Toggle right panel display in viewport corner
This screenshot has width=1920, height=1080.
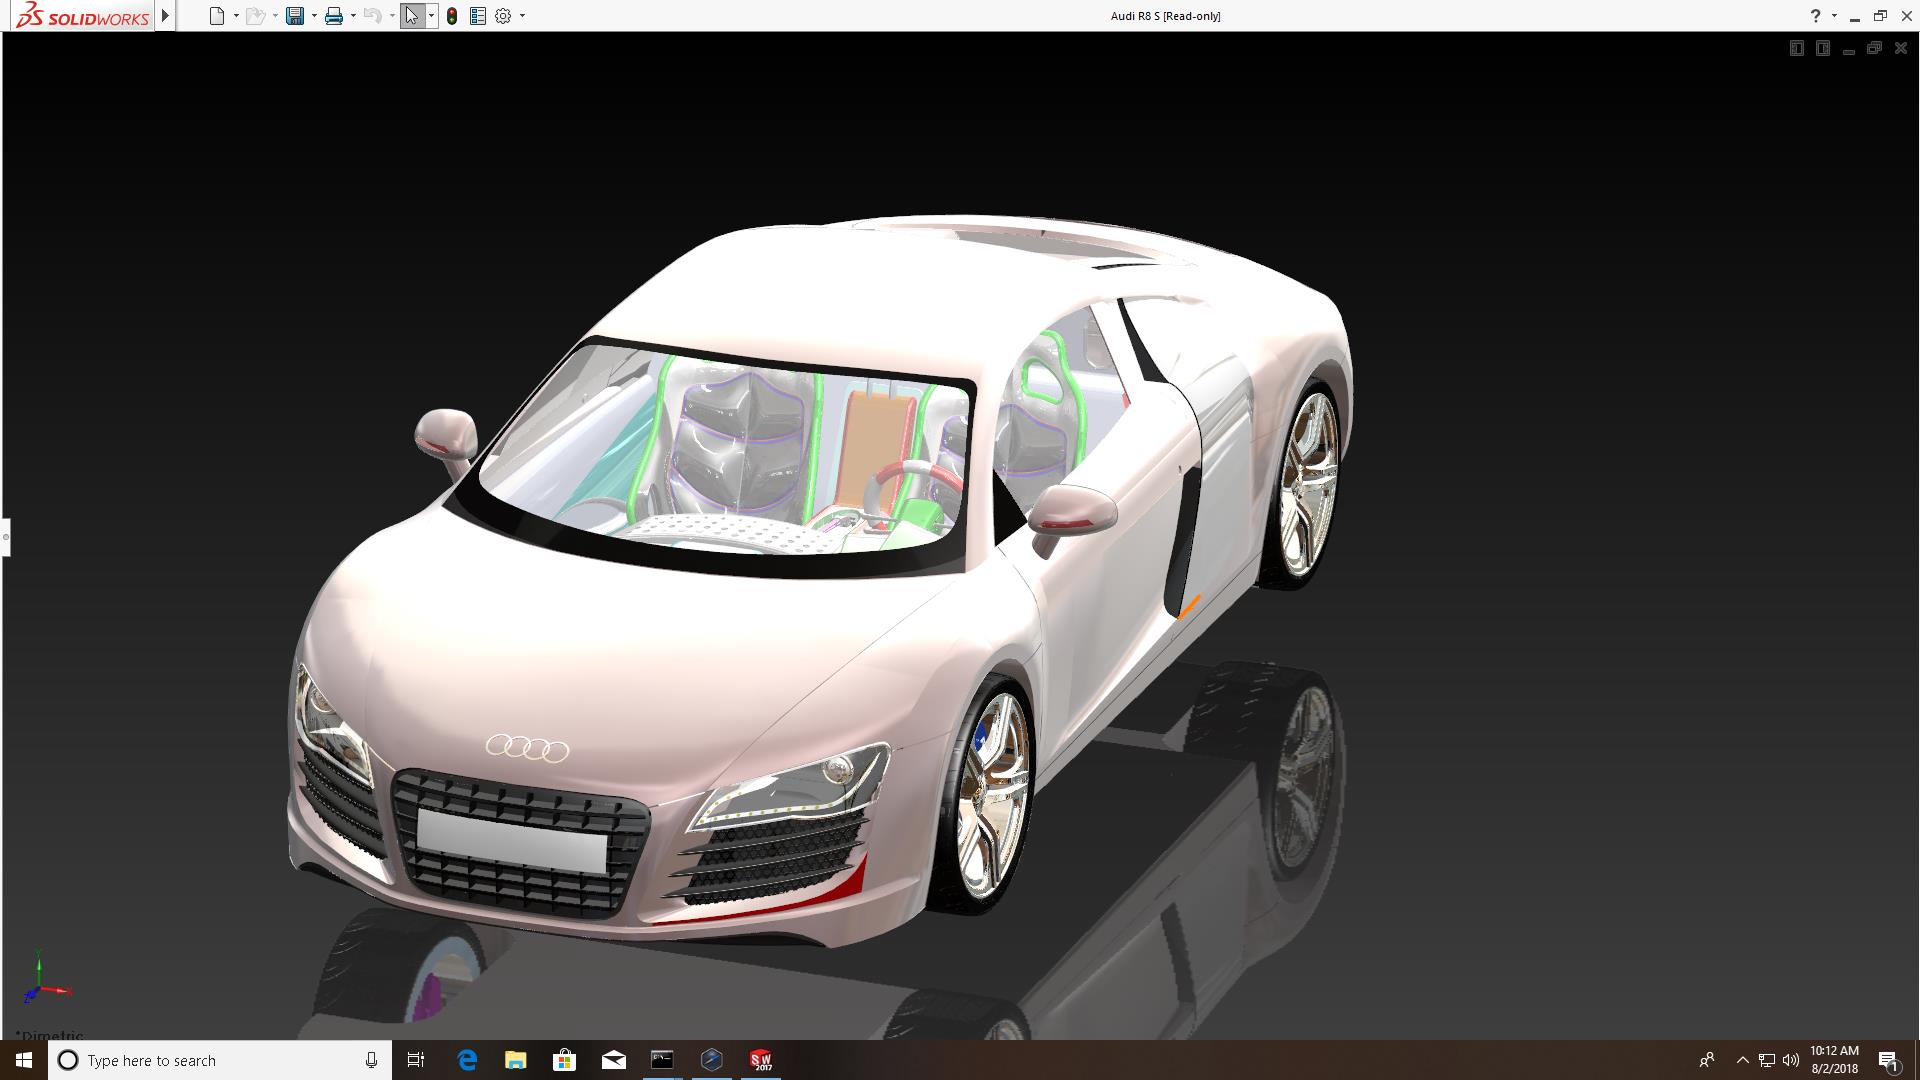point(1822,48)
